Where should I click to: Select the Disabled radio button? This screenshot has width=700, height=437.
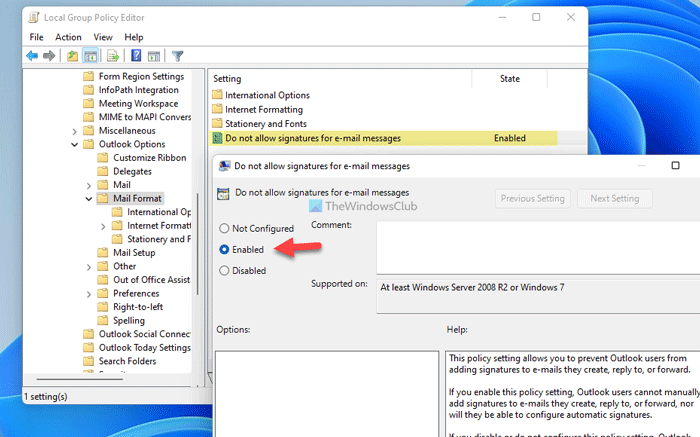(x=224, y=271)
